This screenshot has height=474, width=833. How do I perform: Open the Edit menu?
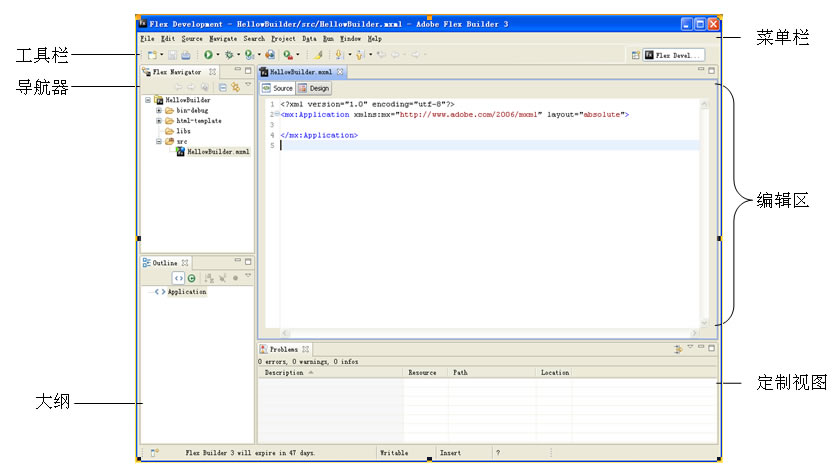tap(168, 39)
